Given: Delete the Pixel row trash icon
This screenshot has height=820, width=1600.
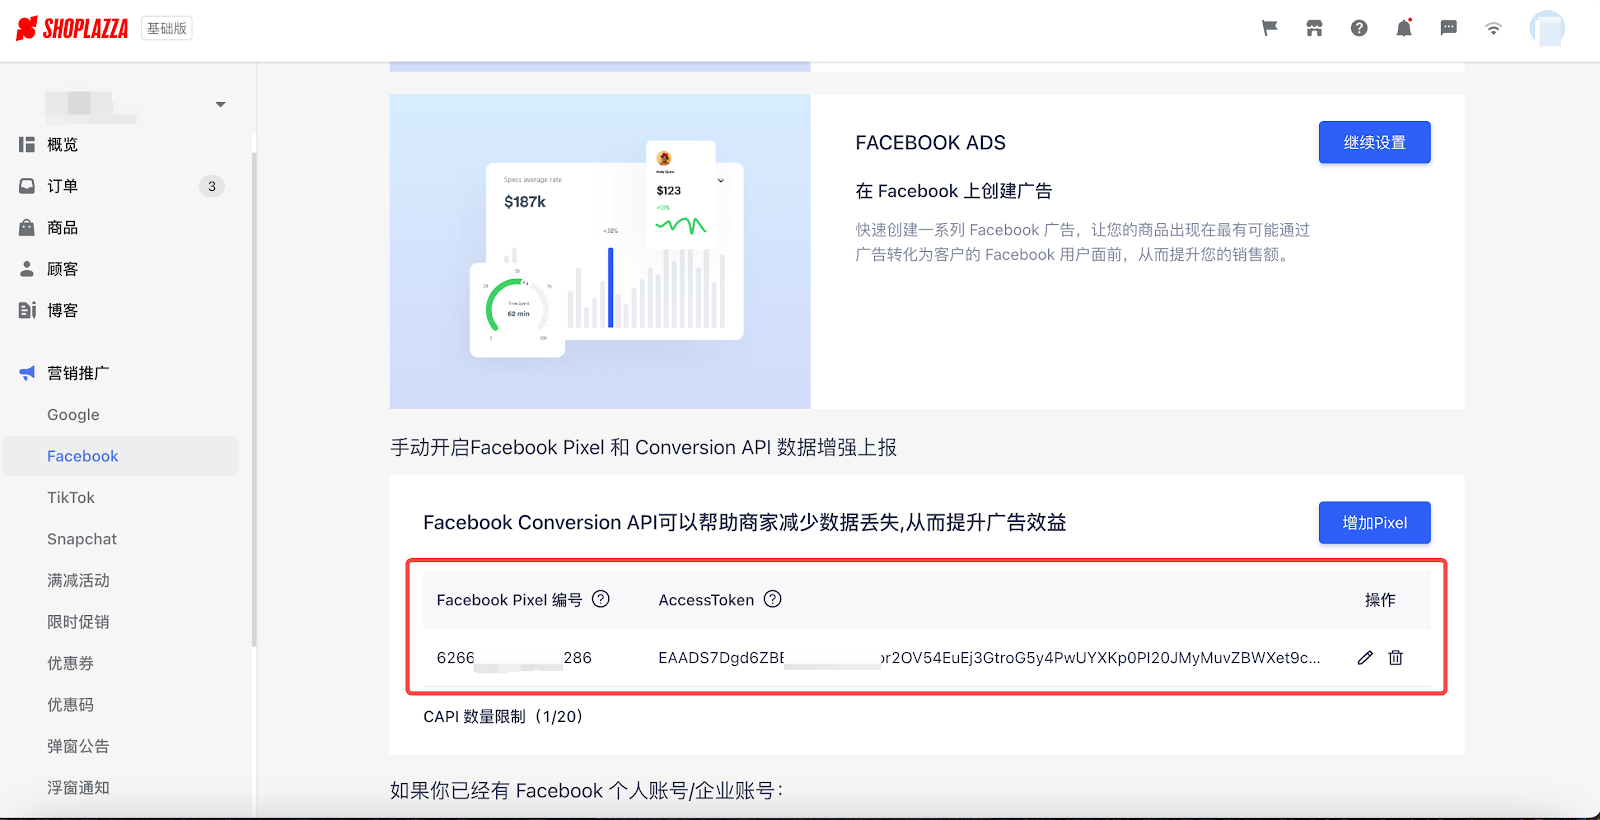Looking at the screenshot, I should pyautogui.click(x=1396, y=657).
